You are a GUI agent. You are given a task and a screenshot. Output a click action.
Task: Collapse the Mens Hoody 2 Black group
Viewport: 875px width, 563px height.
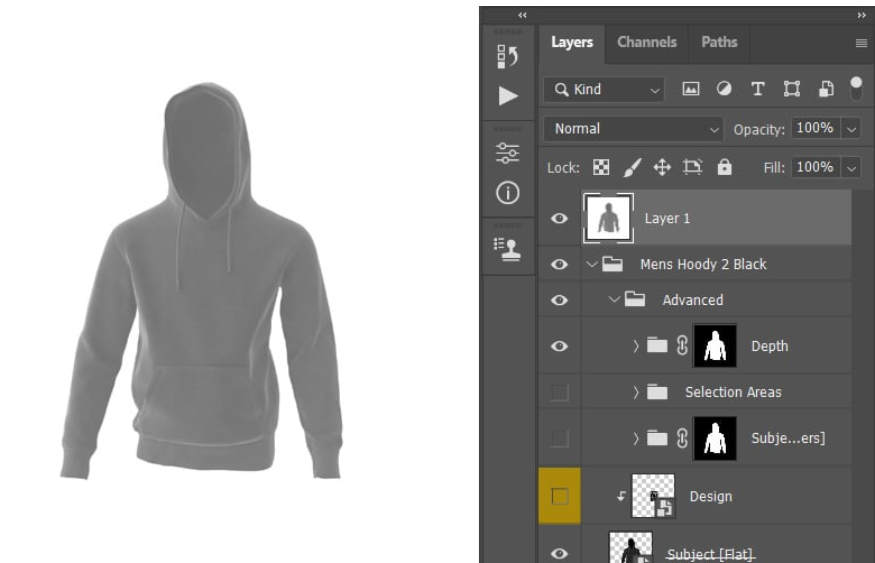592,264
